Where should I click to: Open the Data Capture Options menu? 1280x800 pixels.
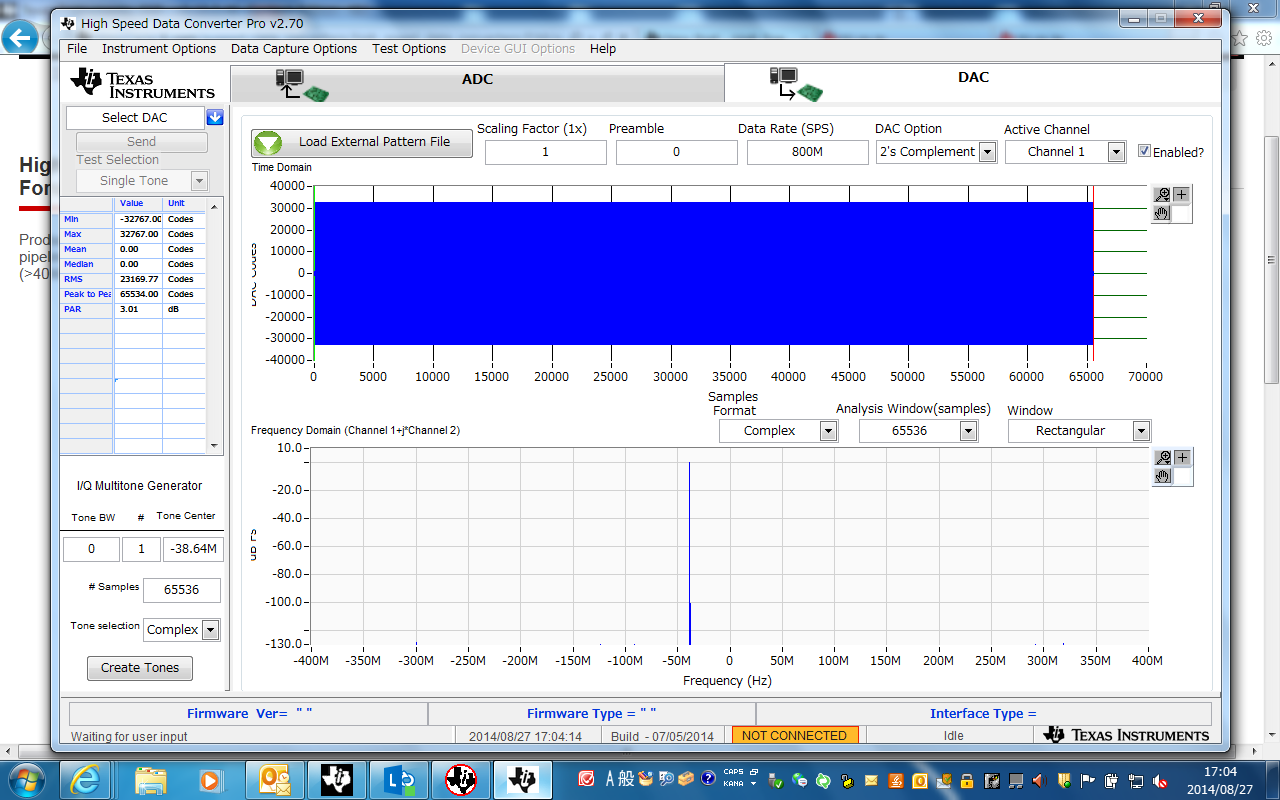click(294, 48)
